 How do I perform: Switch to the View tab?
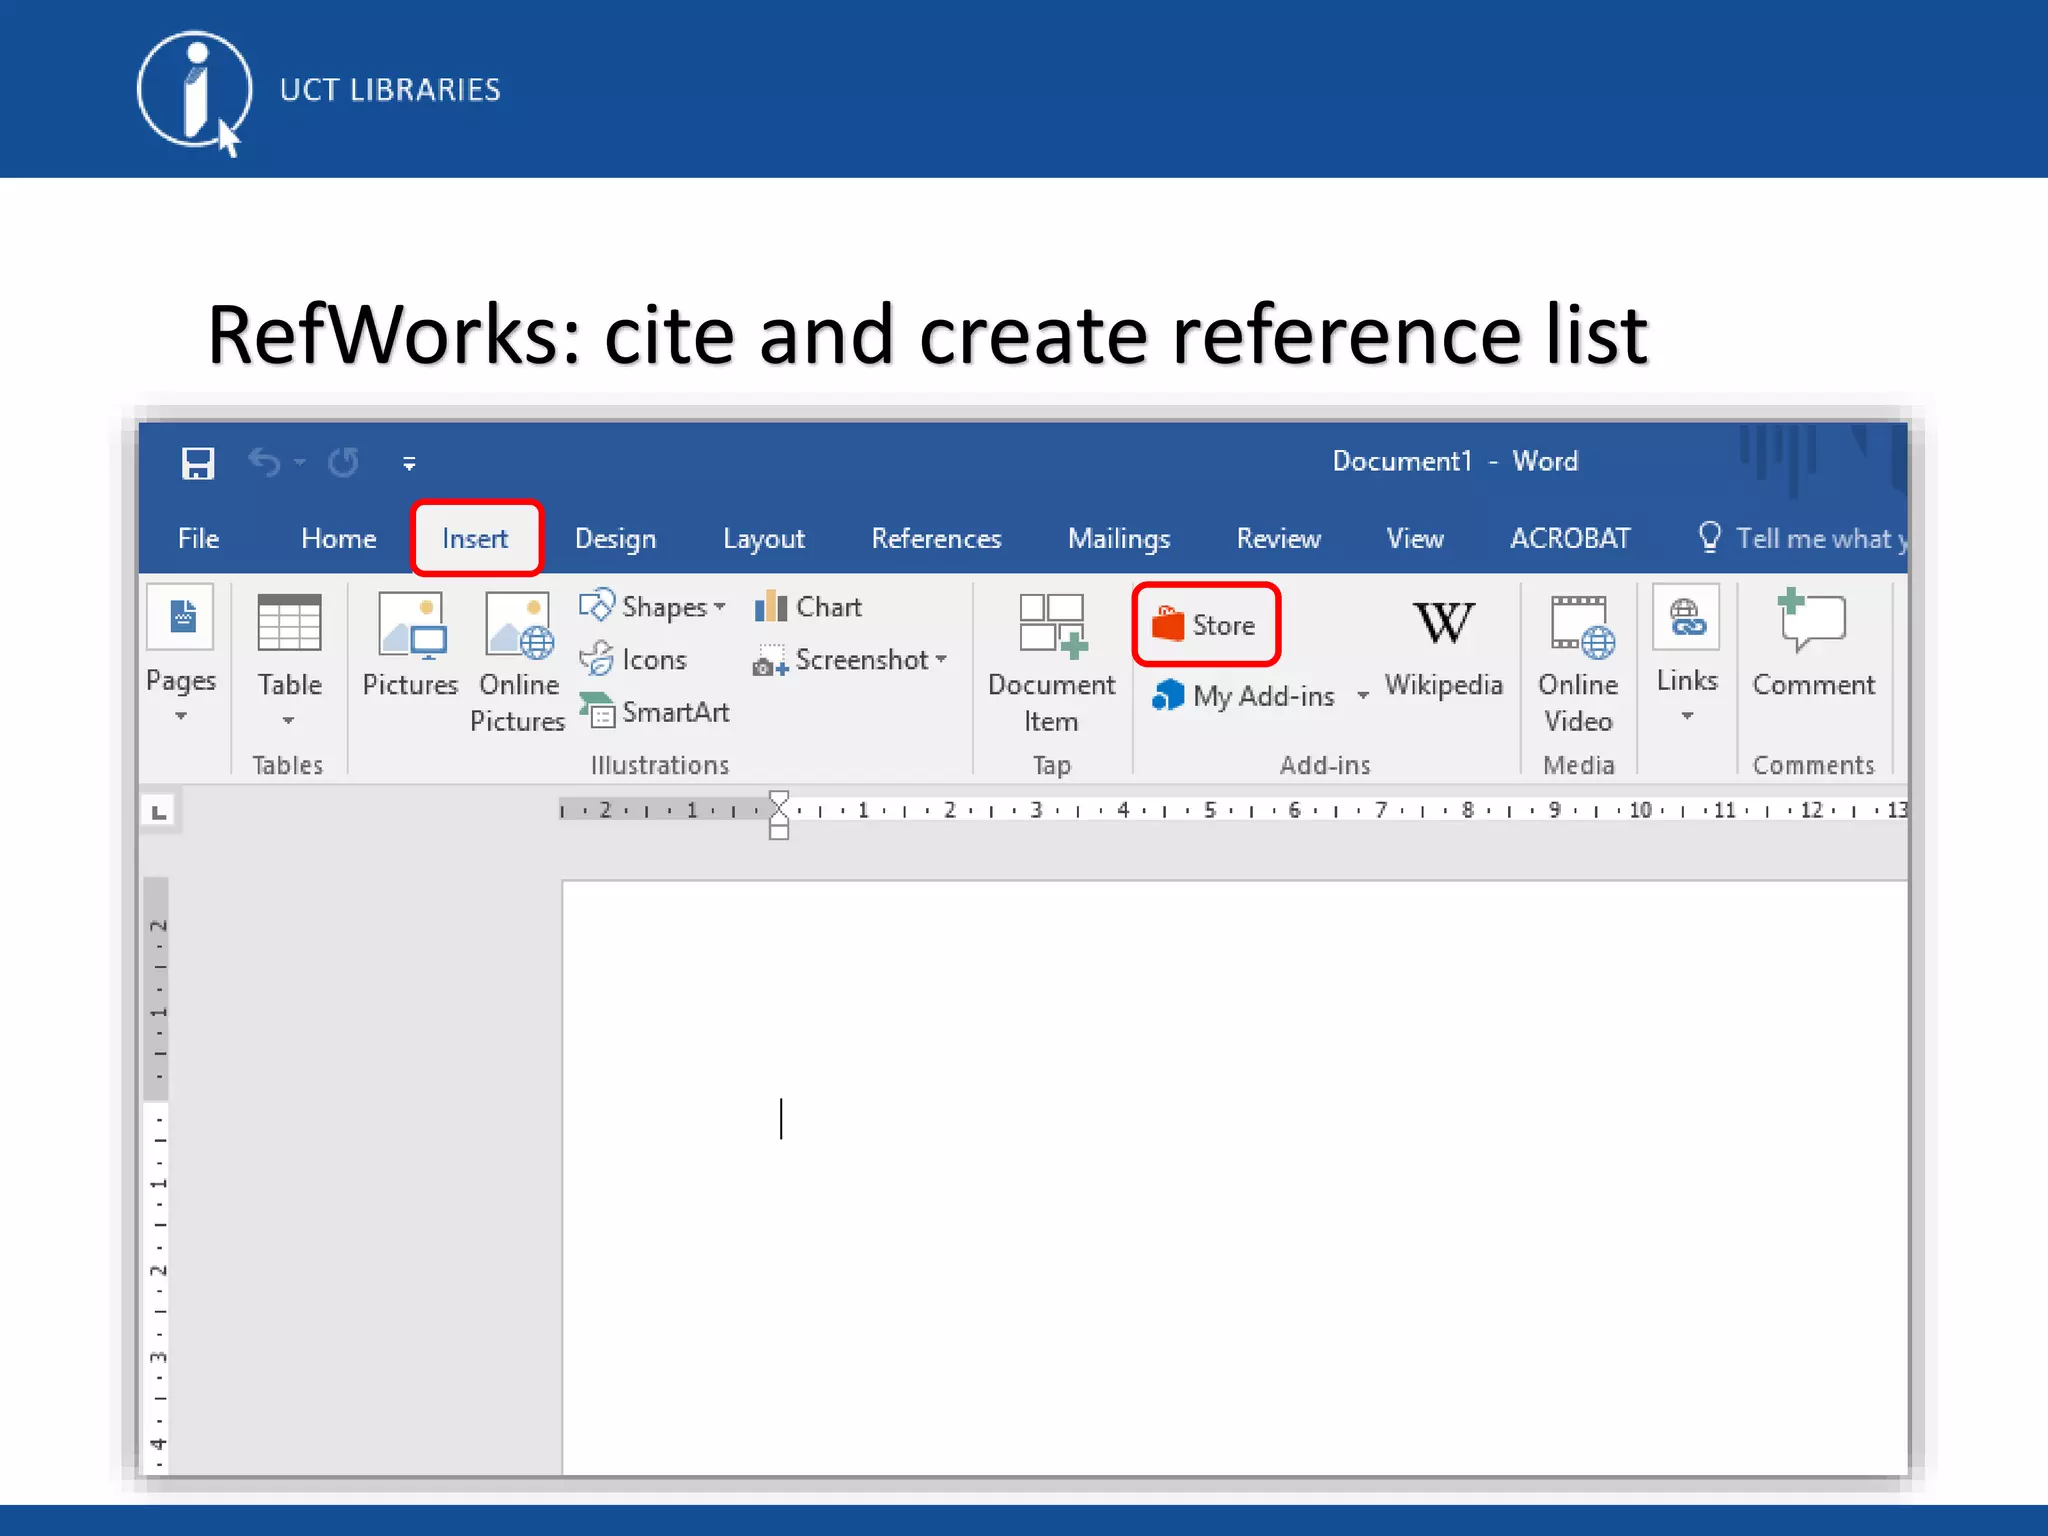click(1415, 538)
